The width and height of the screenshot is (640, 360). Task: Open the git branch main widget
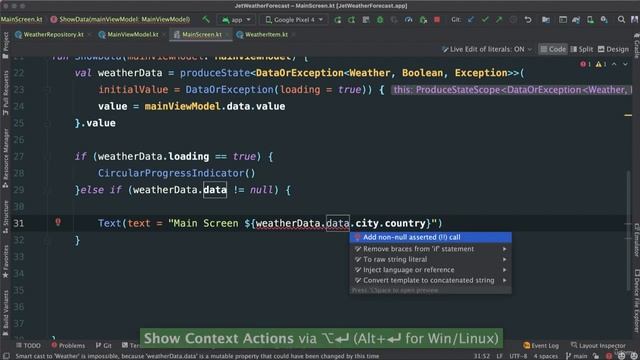pos(576,356)
